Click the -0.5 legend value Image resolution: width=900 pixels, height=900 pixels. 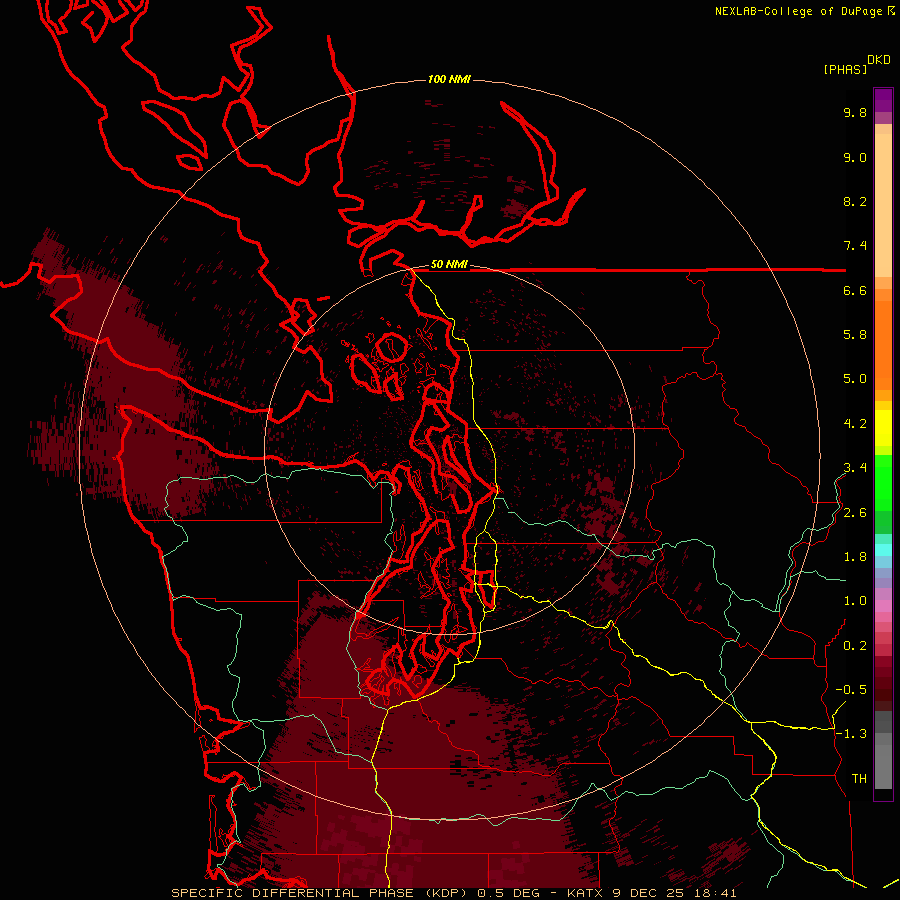pyautogui.click(x=851, y=689)
